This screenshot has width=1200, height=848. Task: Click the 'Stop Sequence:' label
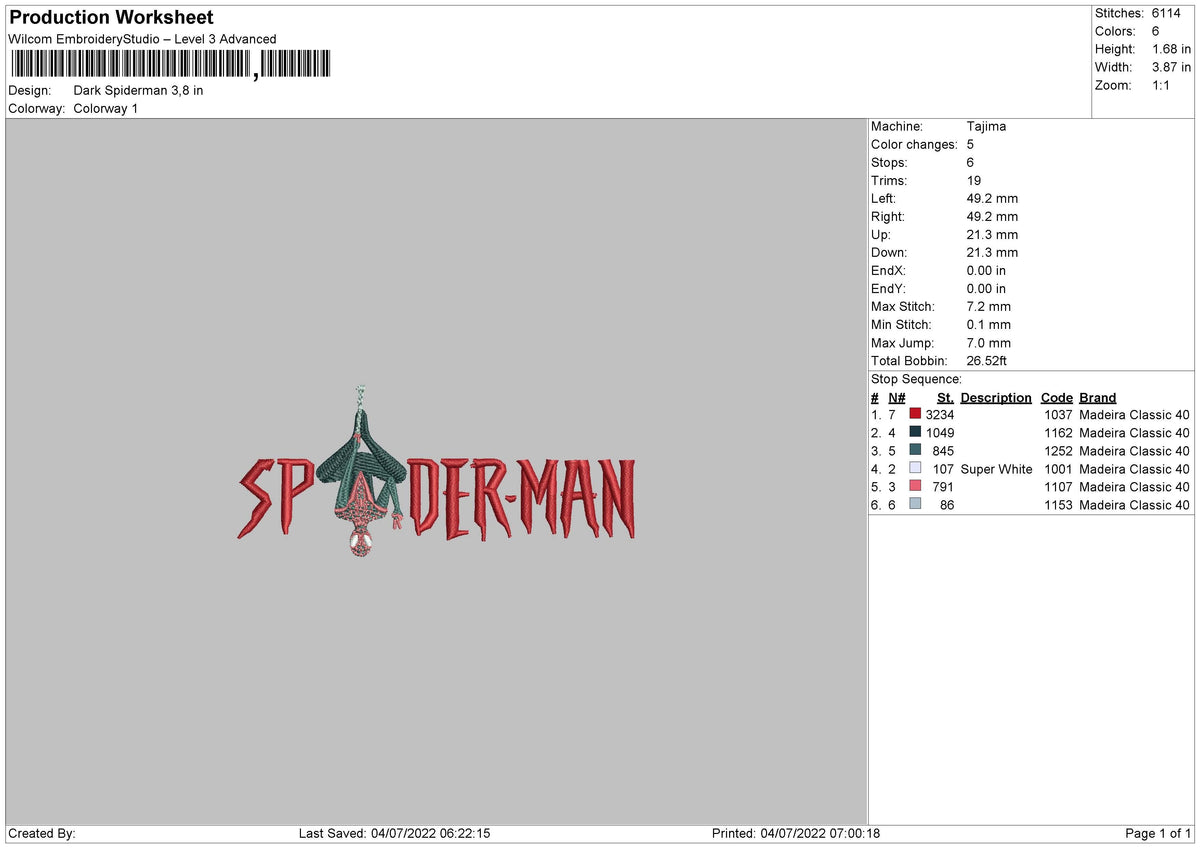(916, 379)
